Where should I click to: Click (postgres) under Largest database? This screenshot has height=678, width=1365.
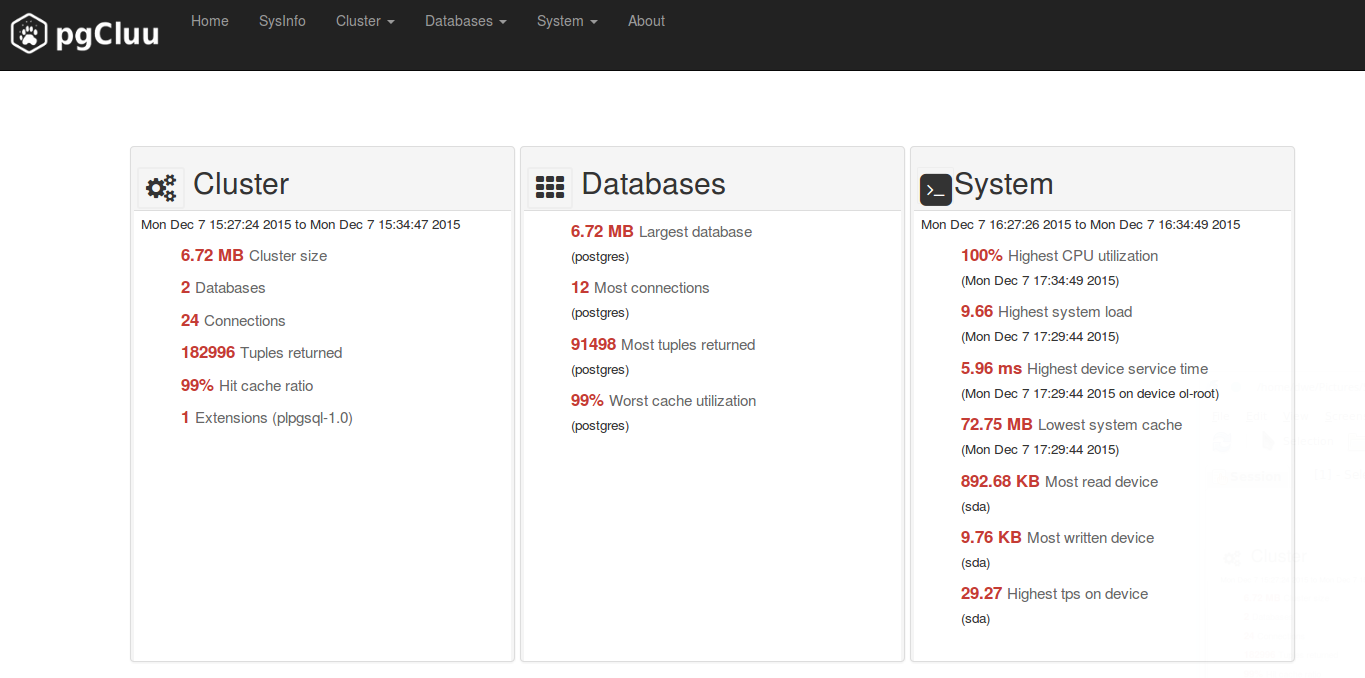(x=600, y=257)
